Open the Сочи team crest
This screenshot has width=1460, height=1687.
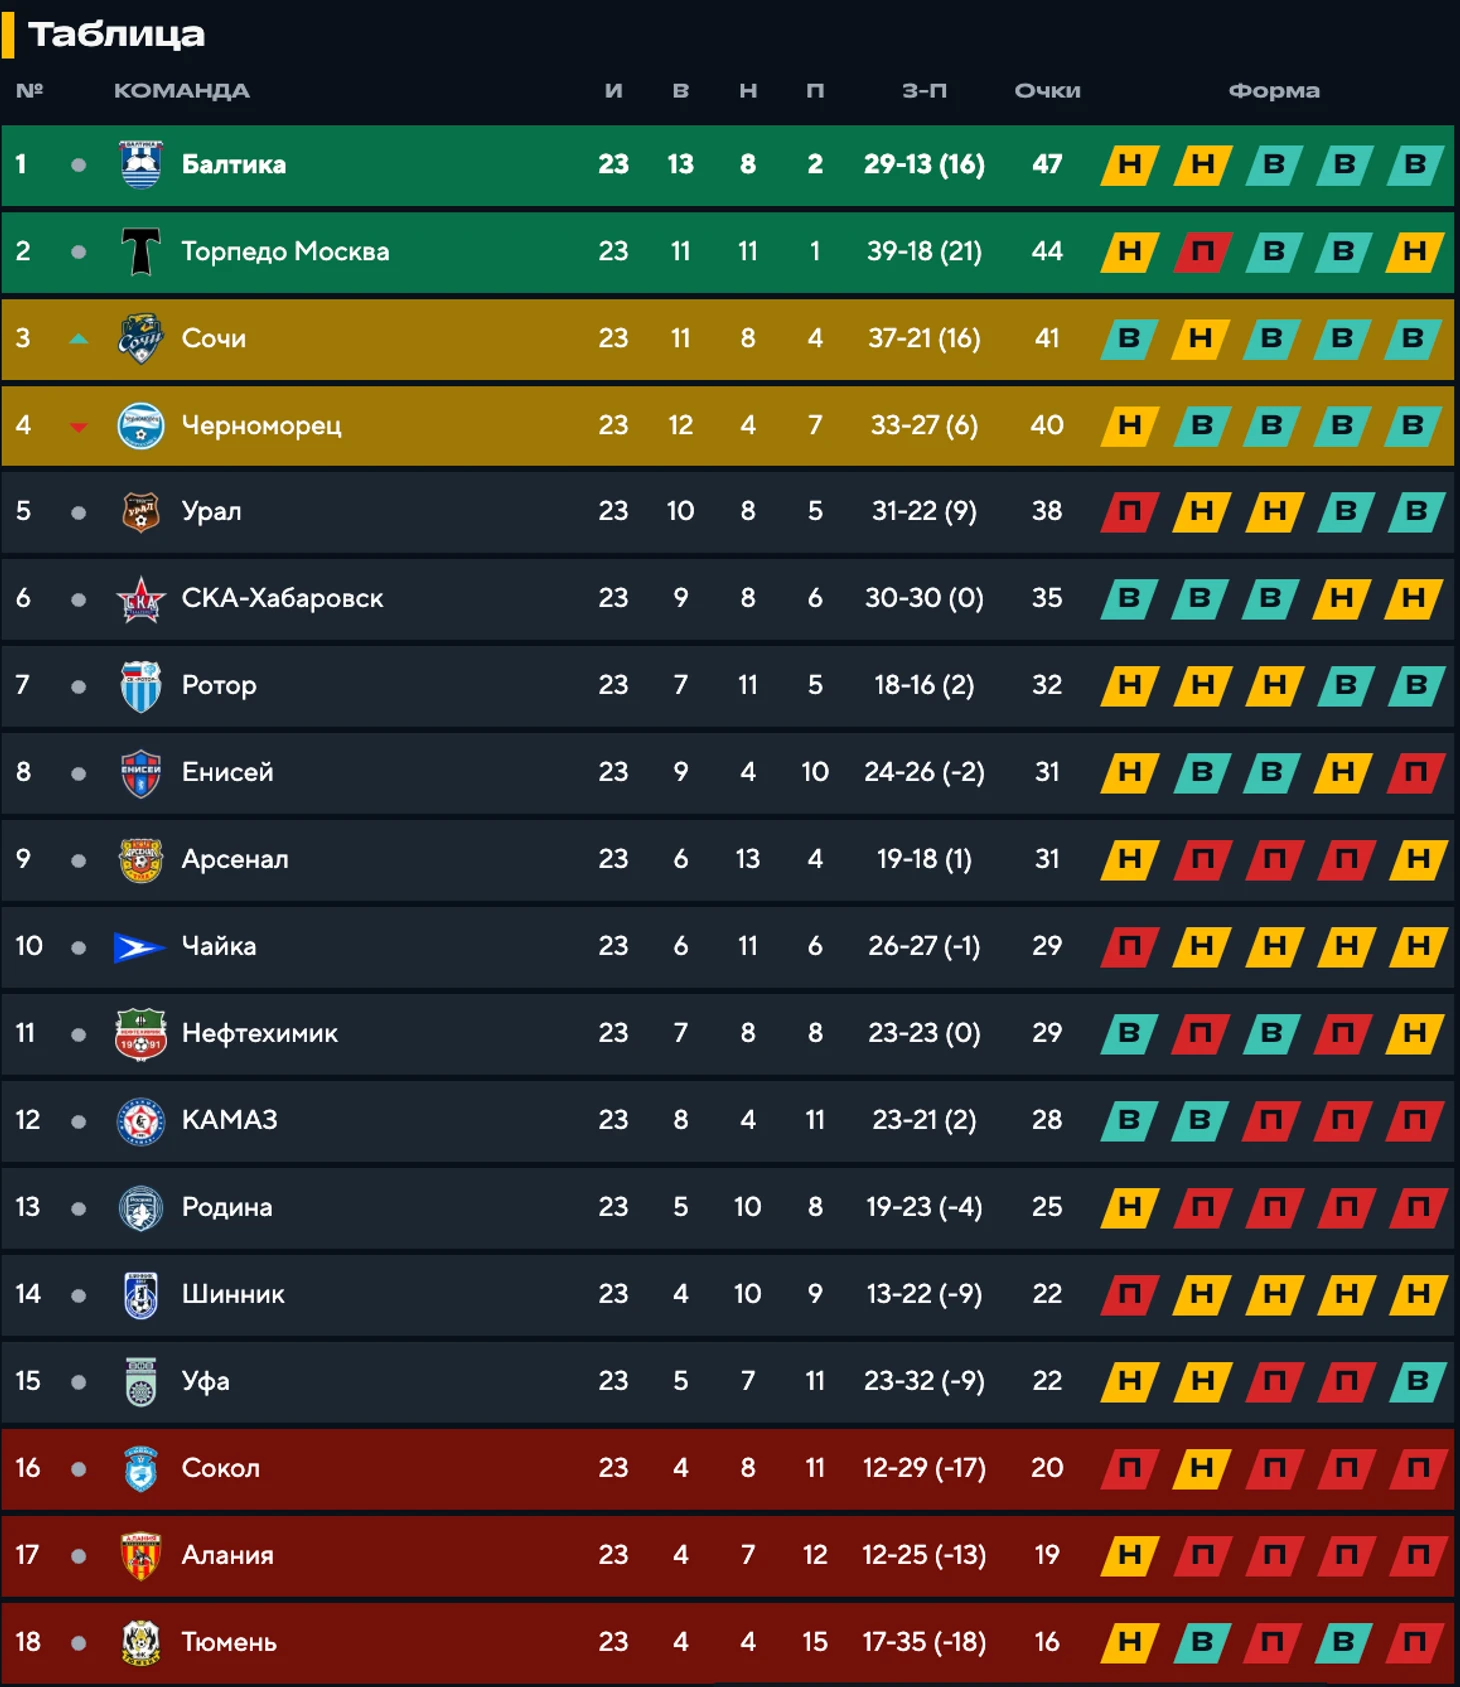point(141,338)
